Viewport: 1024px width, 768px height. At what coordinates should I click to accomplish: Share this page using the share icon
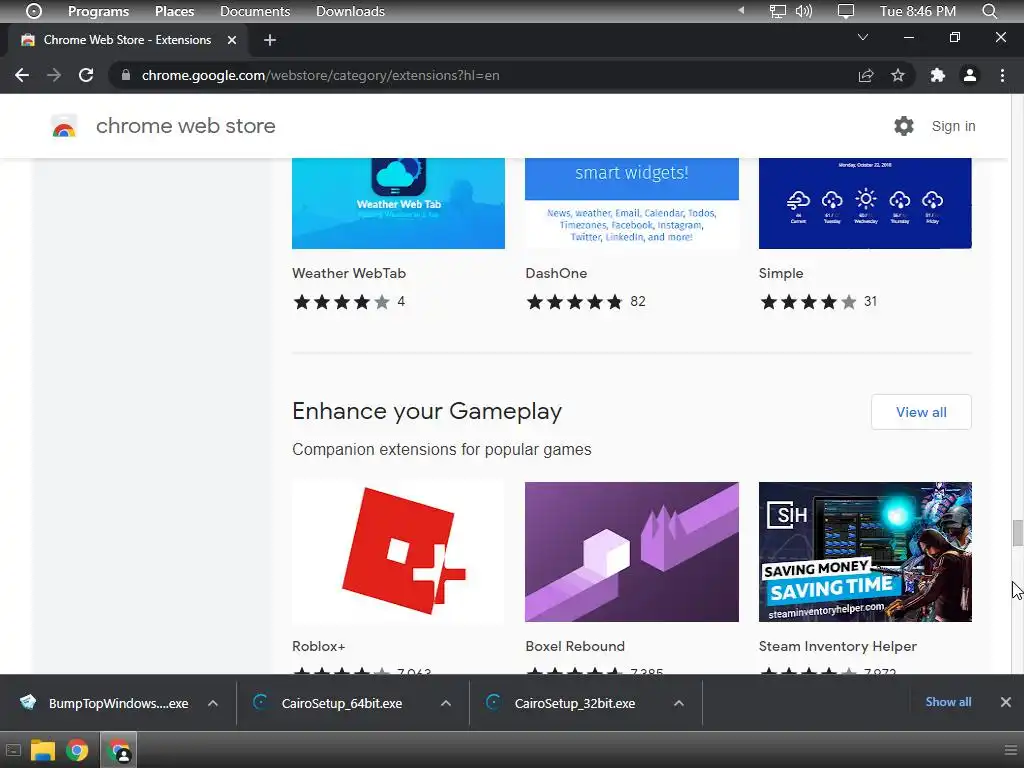(866, 75)
